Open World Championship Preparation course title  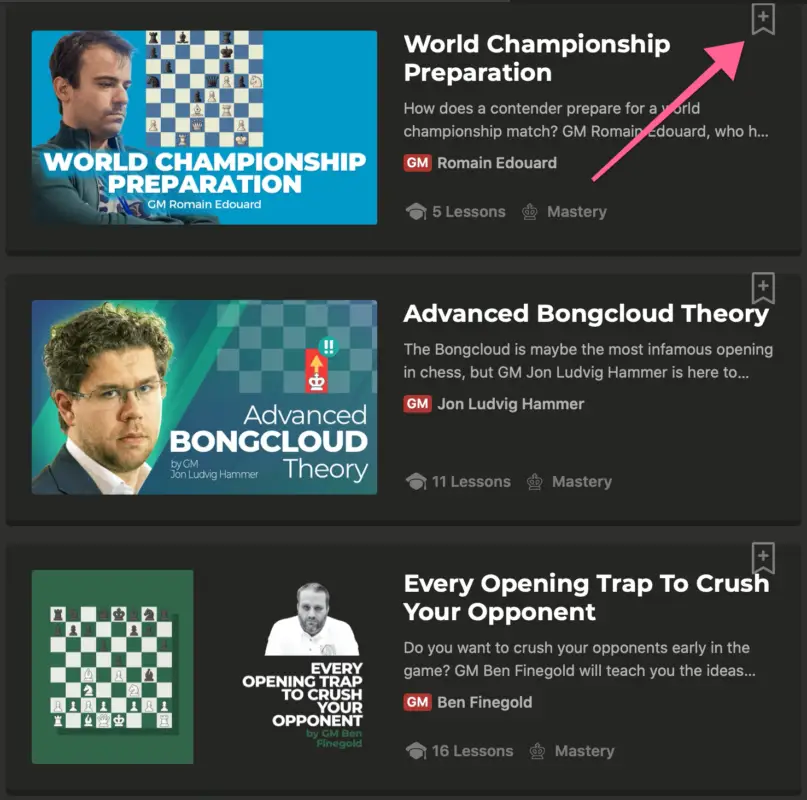tap(537, 58)
